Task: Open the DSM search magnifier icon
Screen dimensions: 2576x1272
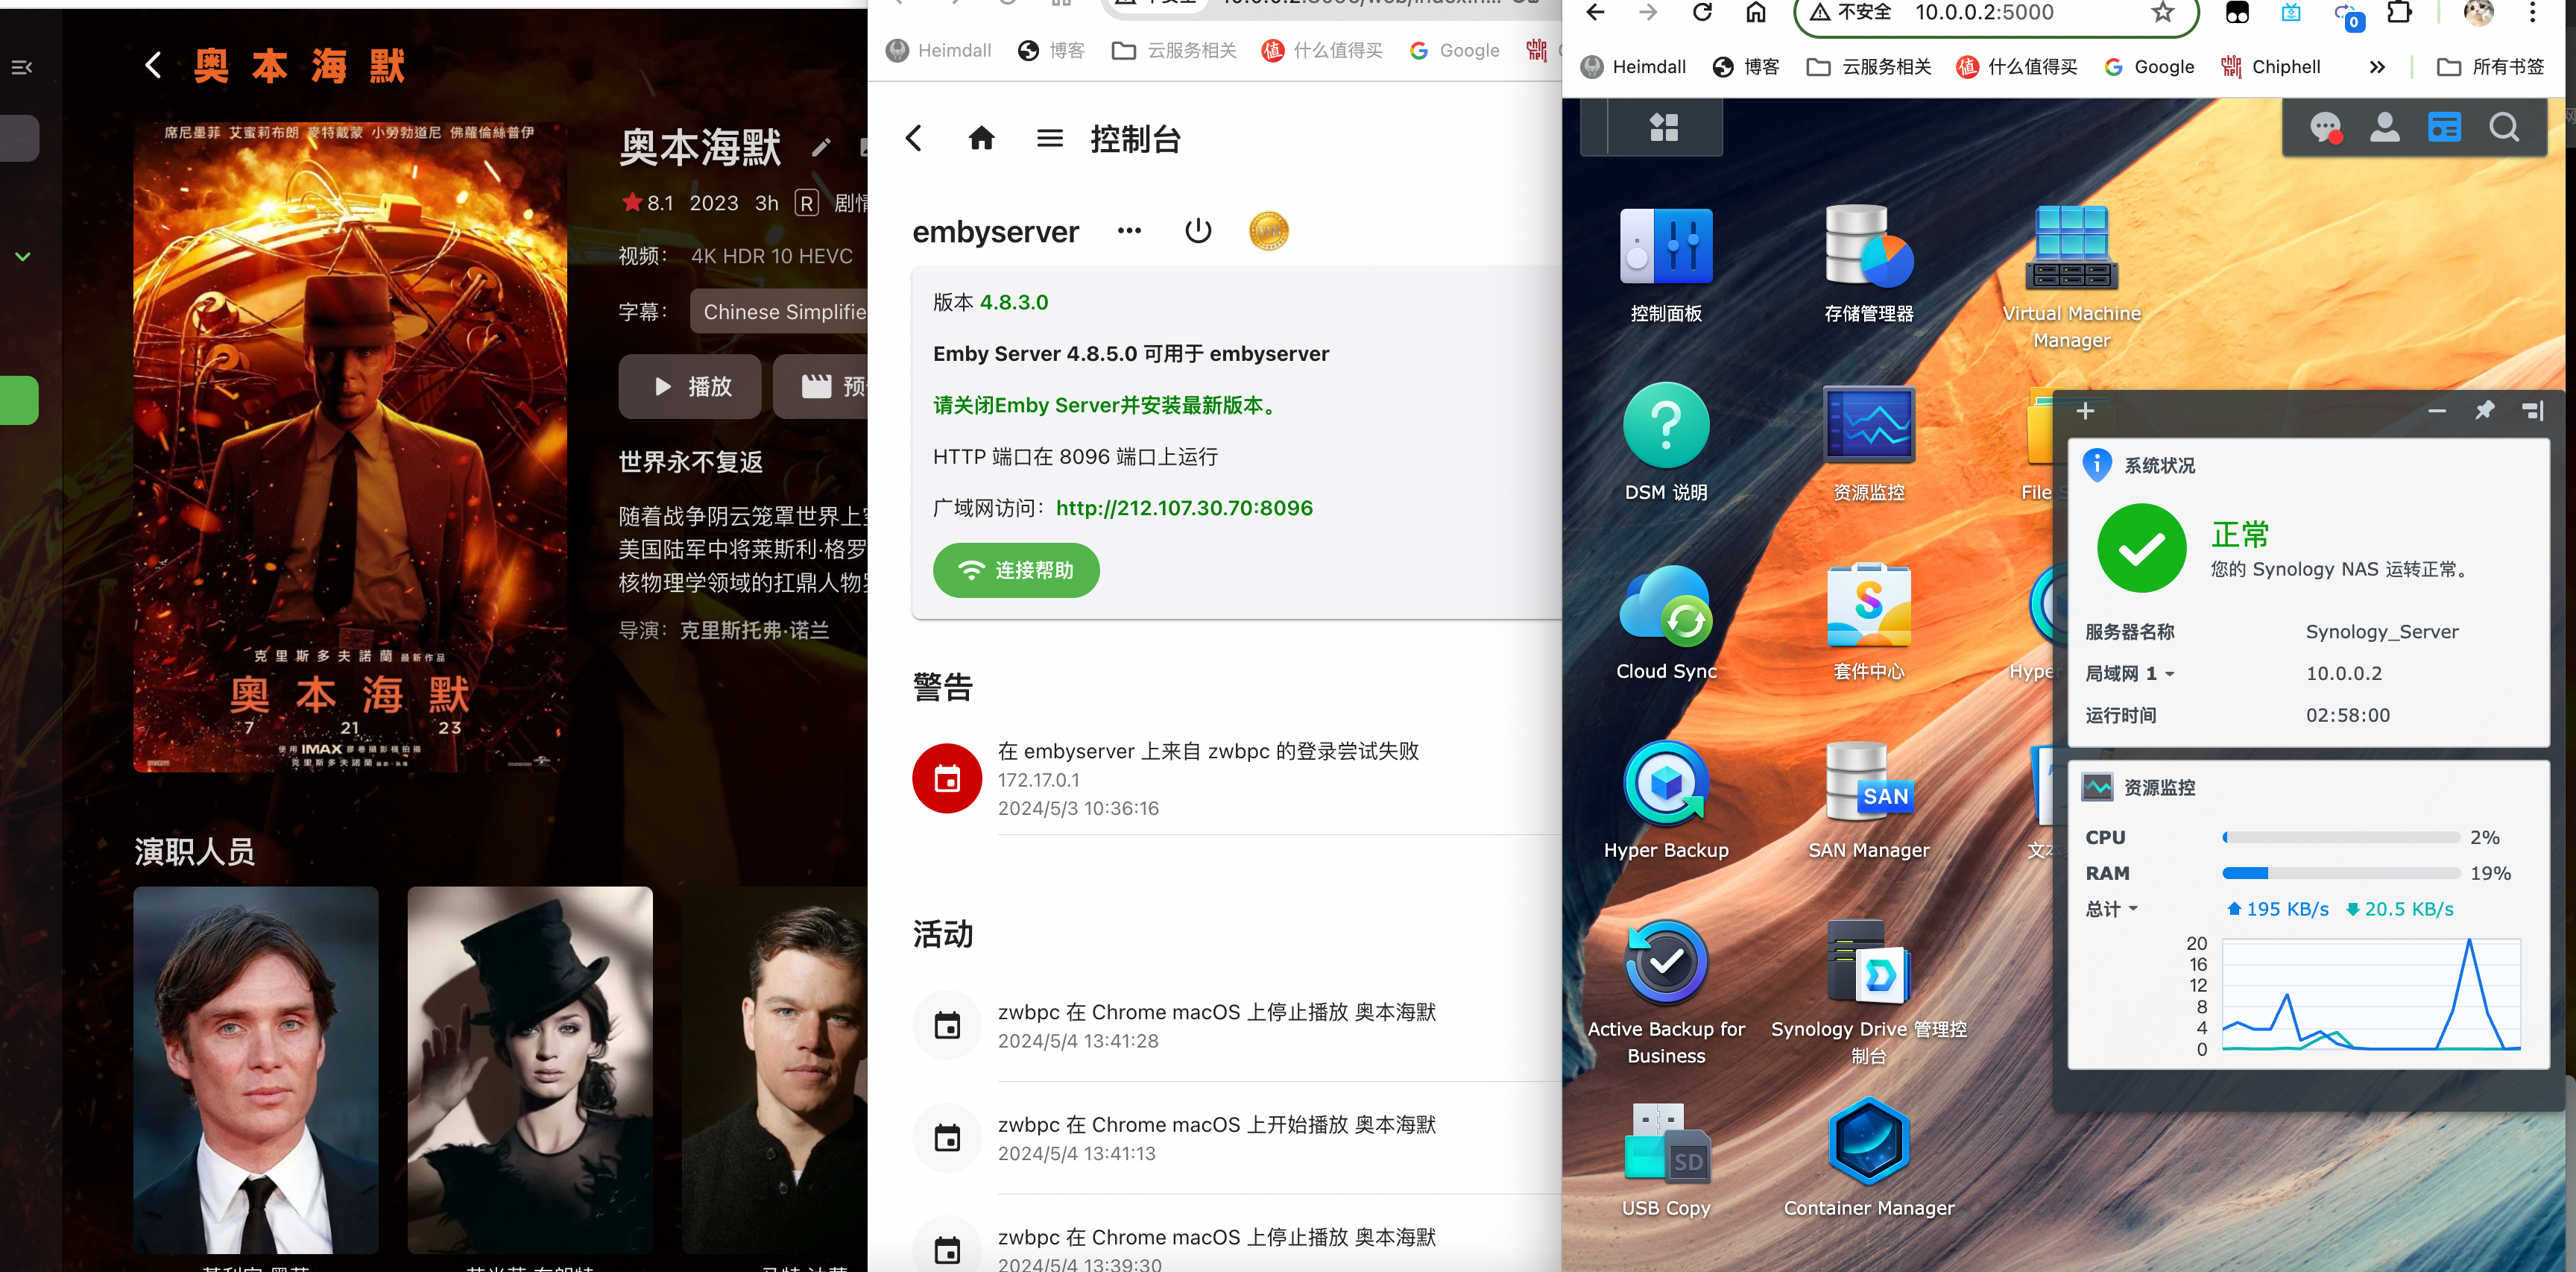Action: pyautogui.click(x=2504, y=127)
